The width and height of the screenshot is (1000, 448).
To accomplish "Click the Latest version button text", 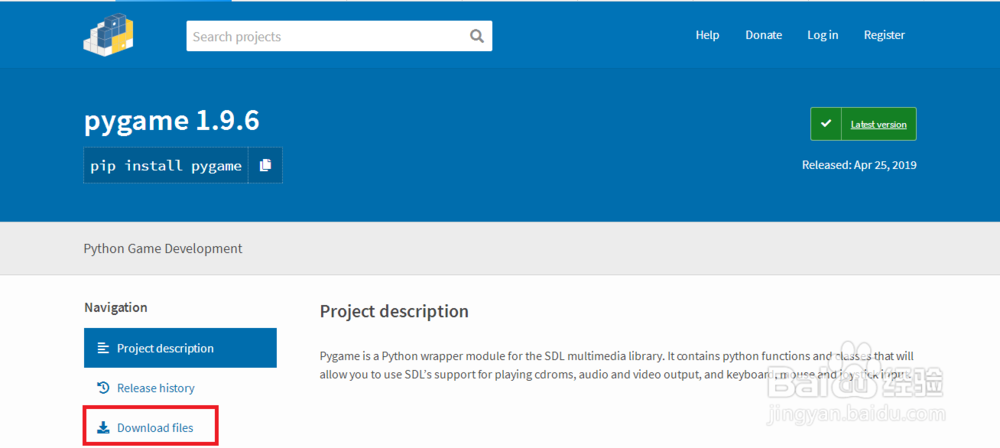I will coord(878,124).
